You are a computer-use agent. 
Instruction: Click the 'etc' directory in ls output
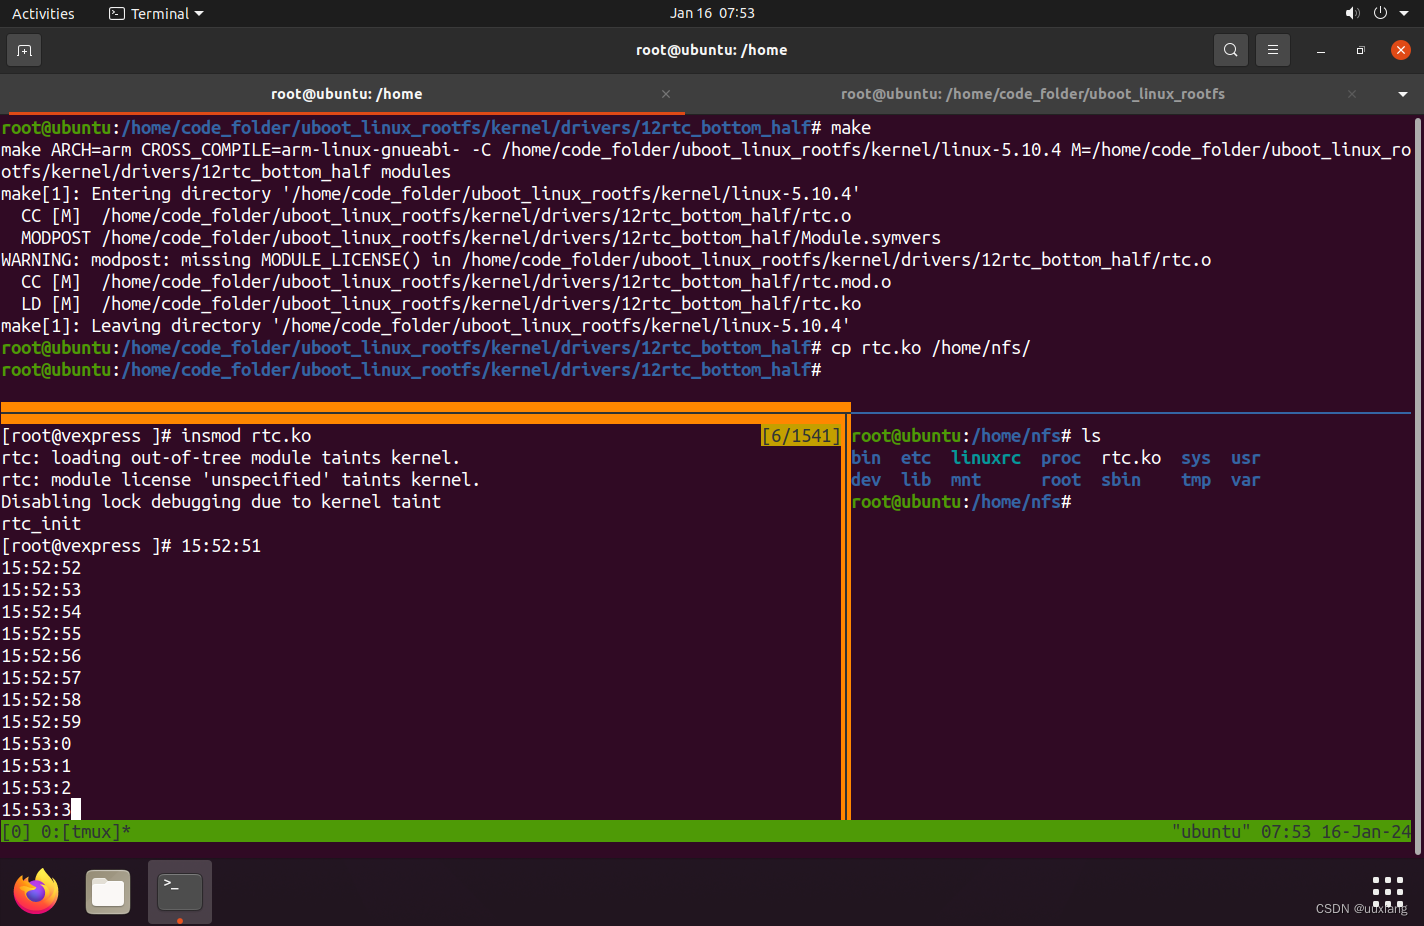tap(916, 458)
